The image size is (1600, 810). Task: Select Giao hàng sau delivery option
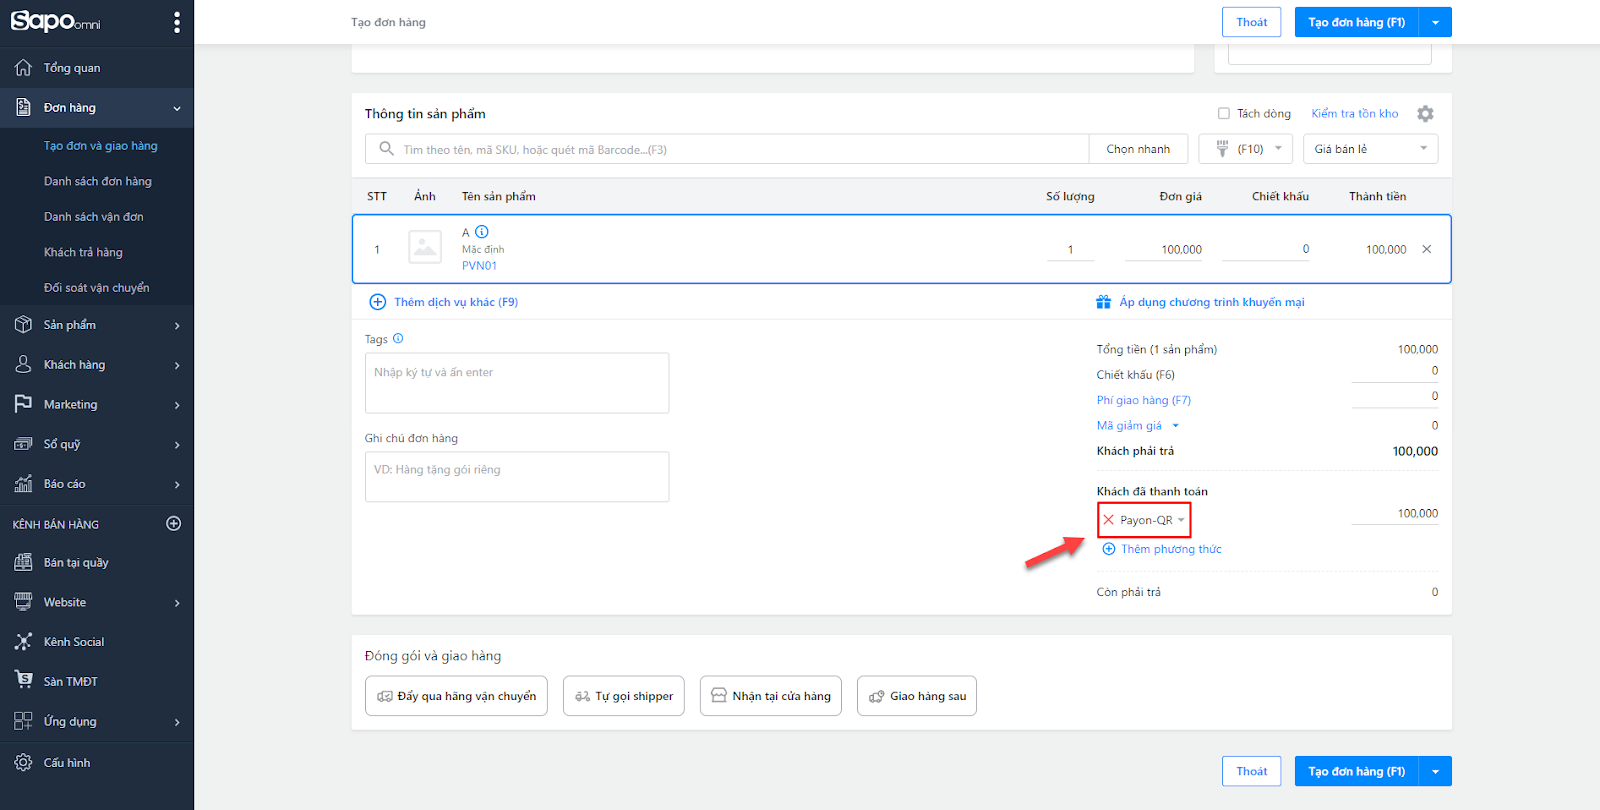pos(917,696)
